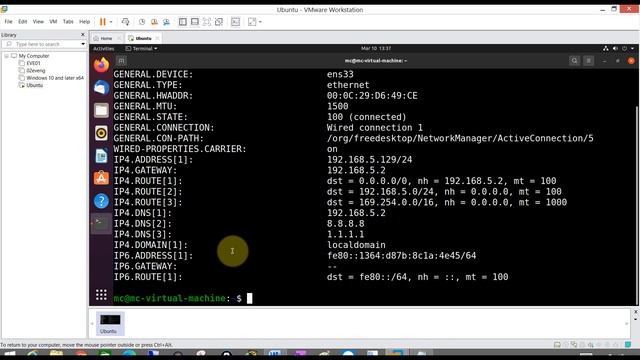Toggle the library sidebar view icon

(182, 22)
